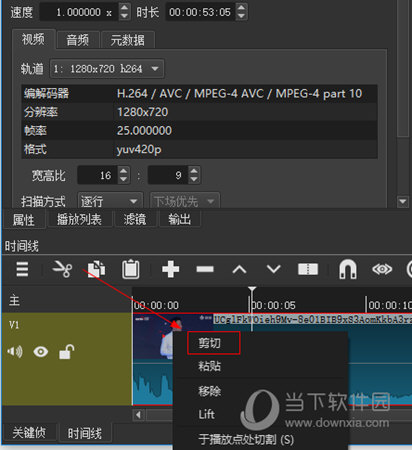Increase aspect ratio height 9
Image resolution: width=412 pixels, height=450 pixels.
click(x=194, y=171)
